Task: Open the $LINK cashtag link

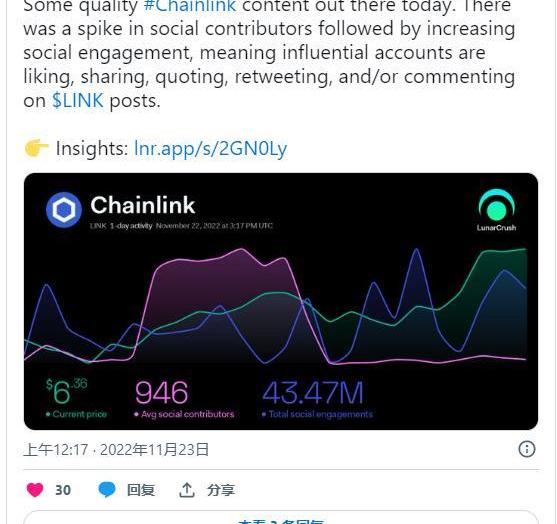Action: [x=78, y=101]
